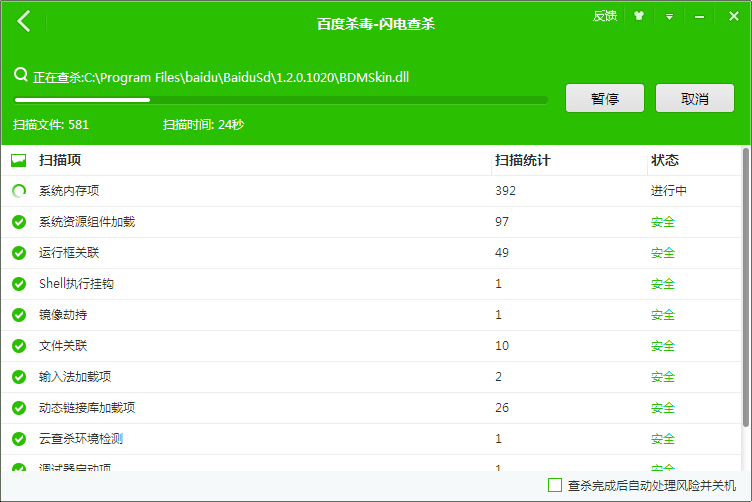Click the green check beside 动态链接库加载项

pyautogui.click(x=19, y=408)
